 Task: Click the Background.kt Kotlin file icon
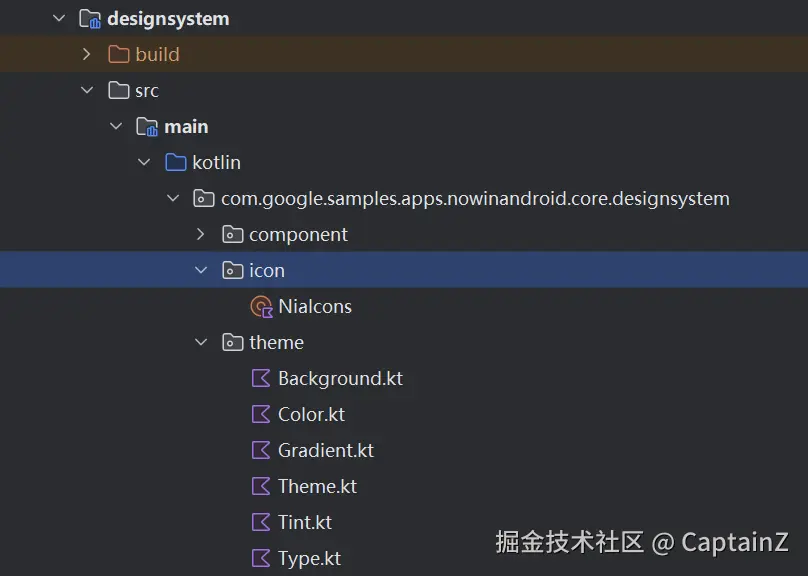tap(261, 379)
